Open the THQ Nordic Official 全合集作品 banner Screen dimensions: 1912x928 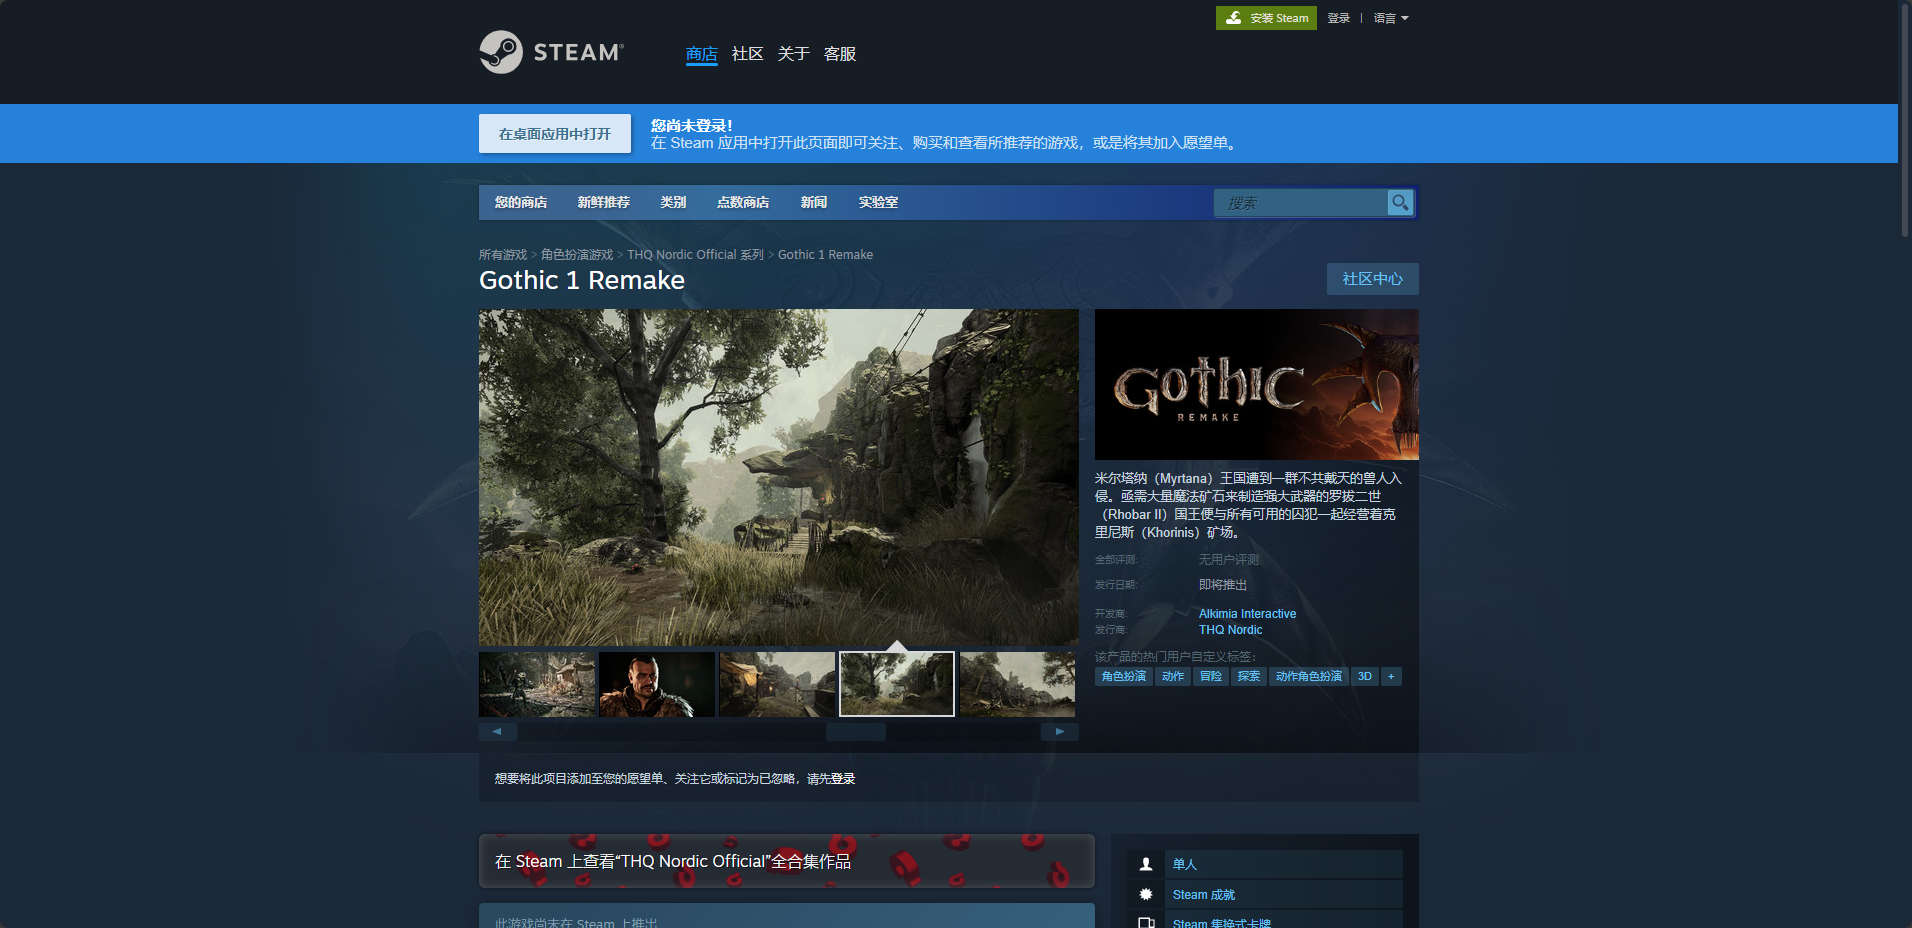click(787, 861)
